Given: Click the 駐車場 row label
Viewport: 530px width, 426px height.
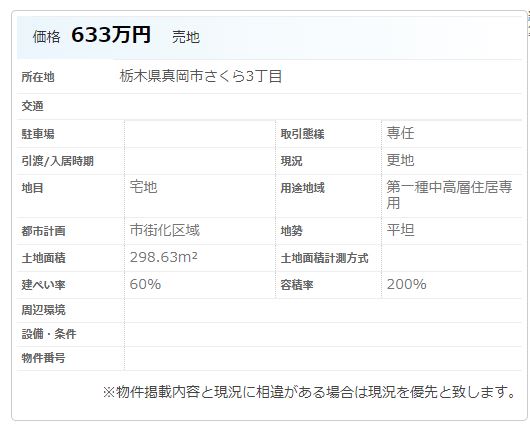Looking at the screenshot, I should [x=38, y=134].
